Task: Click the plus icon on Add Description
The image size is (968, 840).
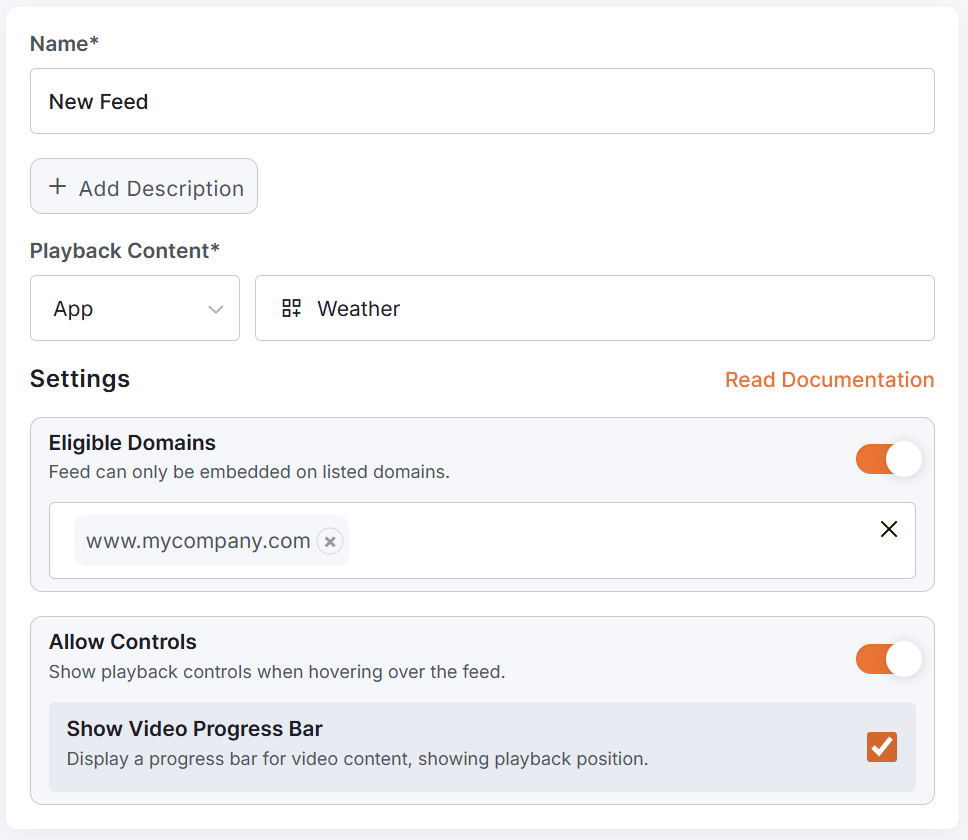Action: pyautogui.click(x=57, y=186)
